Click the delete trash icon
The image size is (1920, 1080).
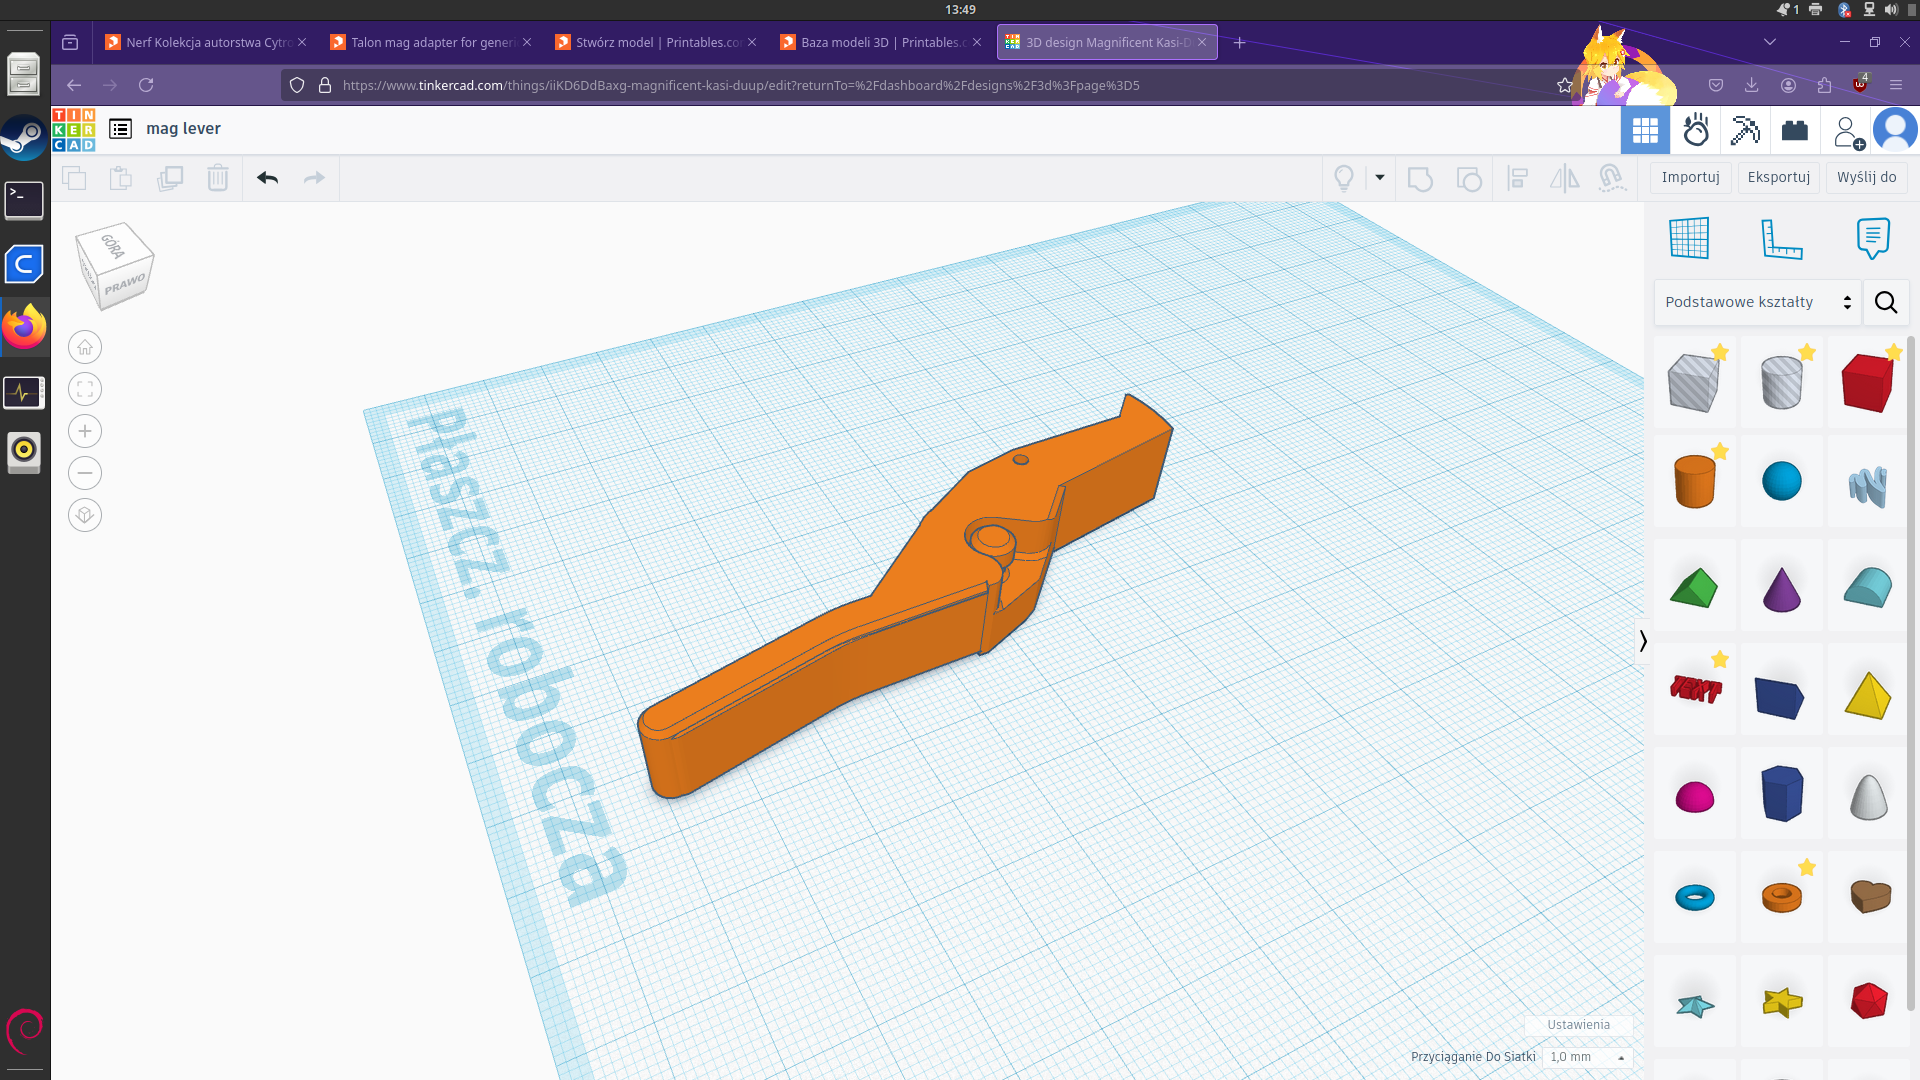pos(217,178)
